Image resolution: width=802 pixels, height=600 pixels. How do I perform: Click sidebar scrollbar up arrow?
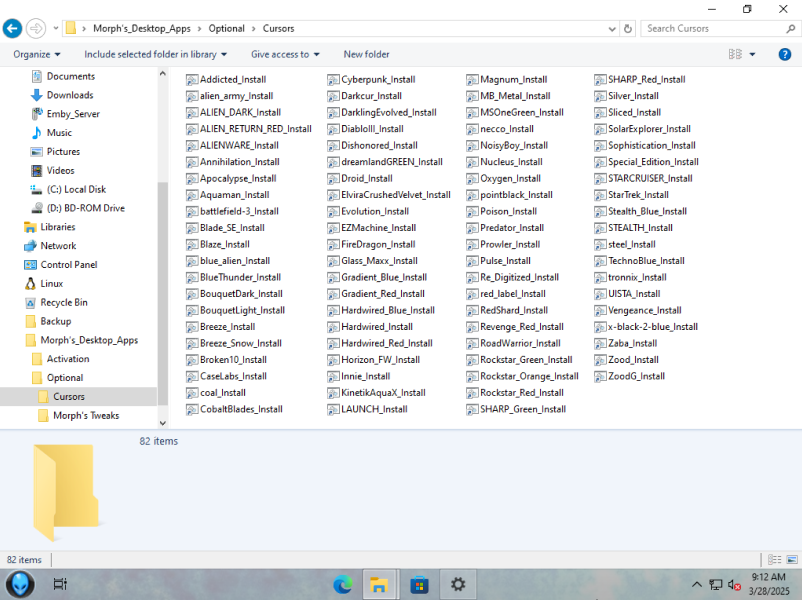point(163,74)
